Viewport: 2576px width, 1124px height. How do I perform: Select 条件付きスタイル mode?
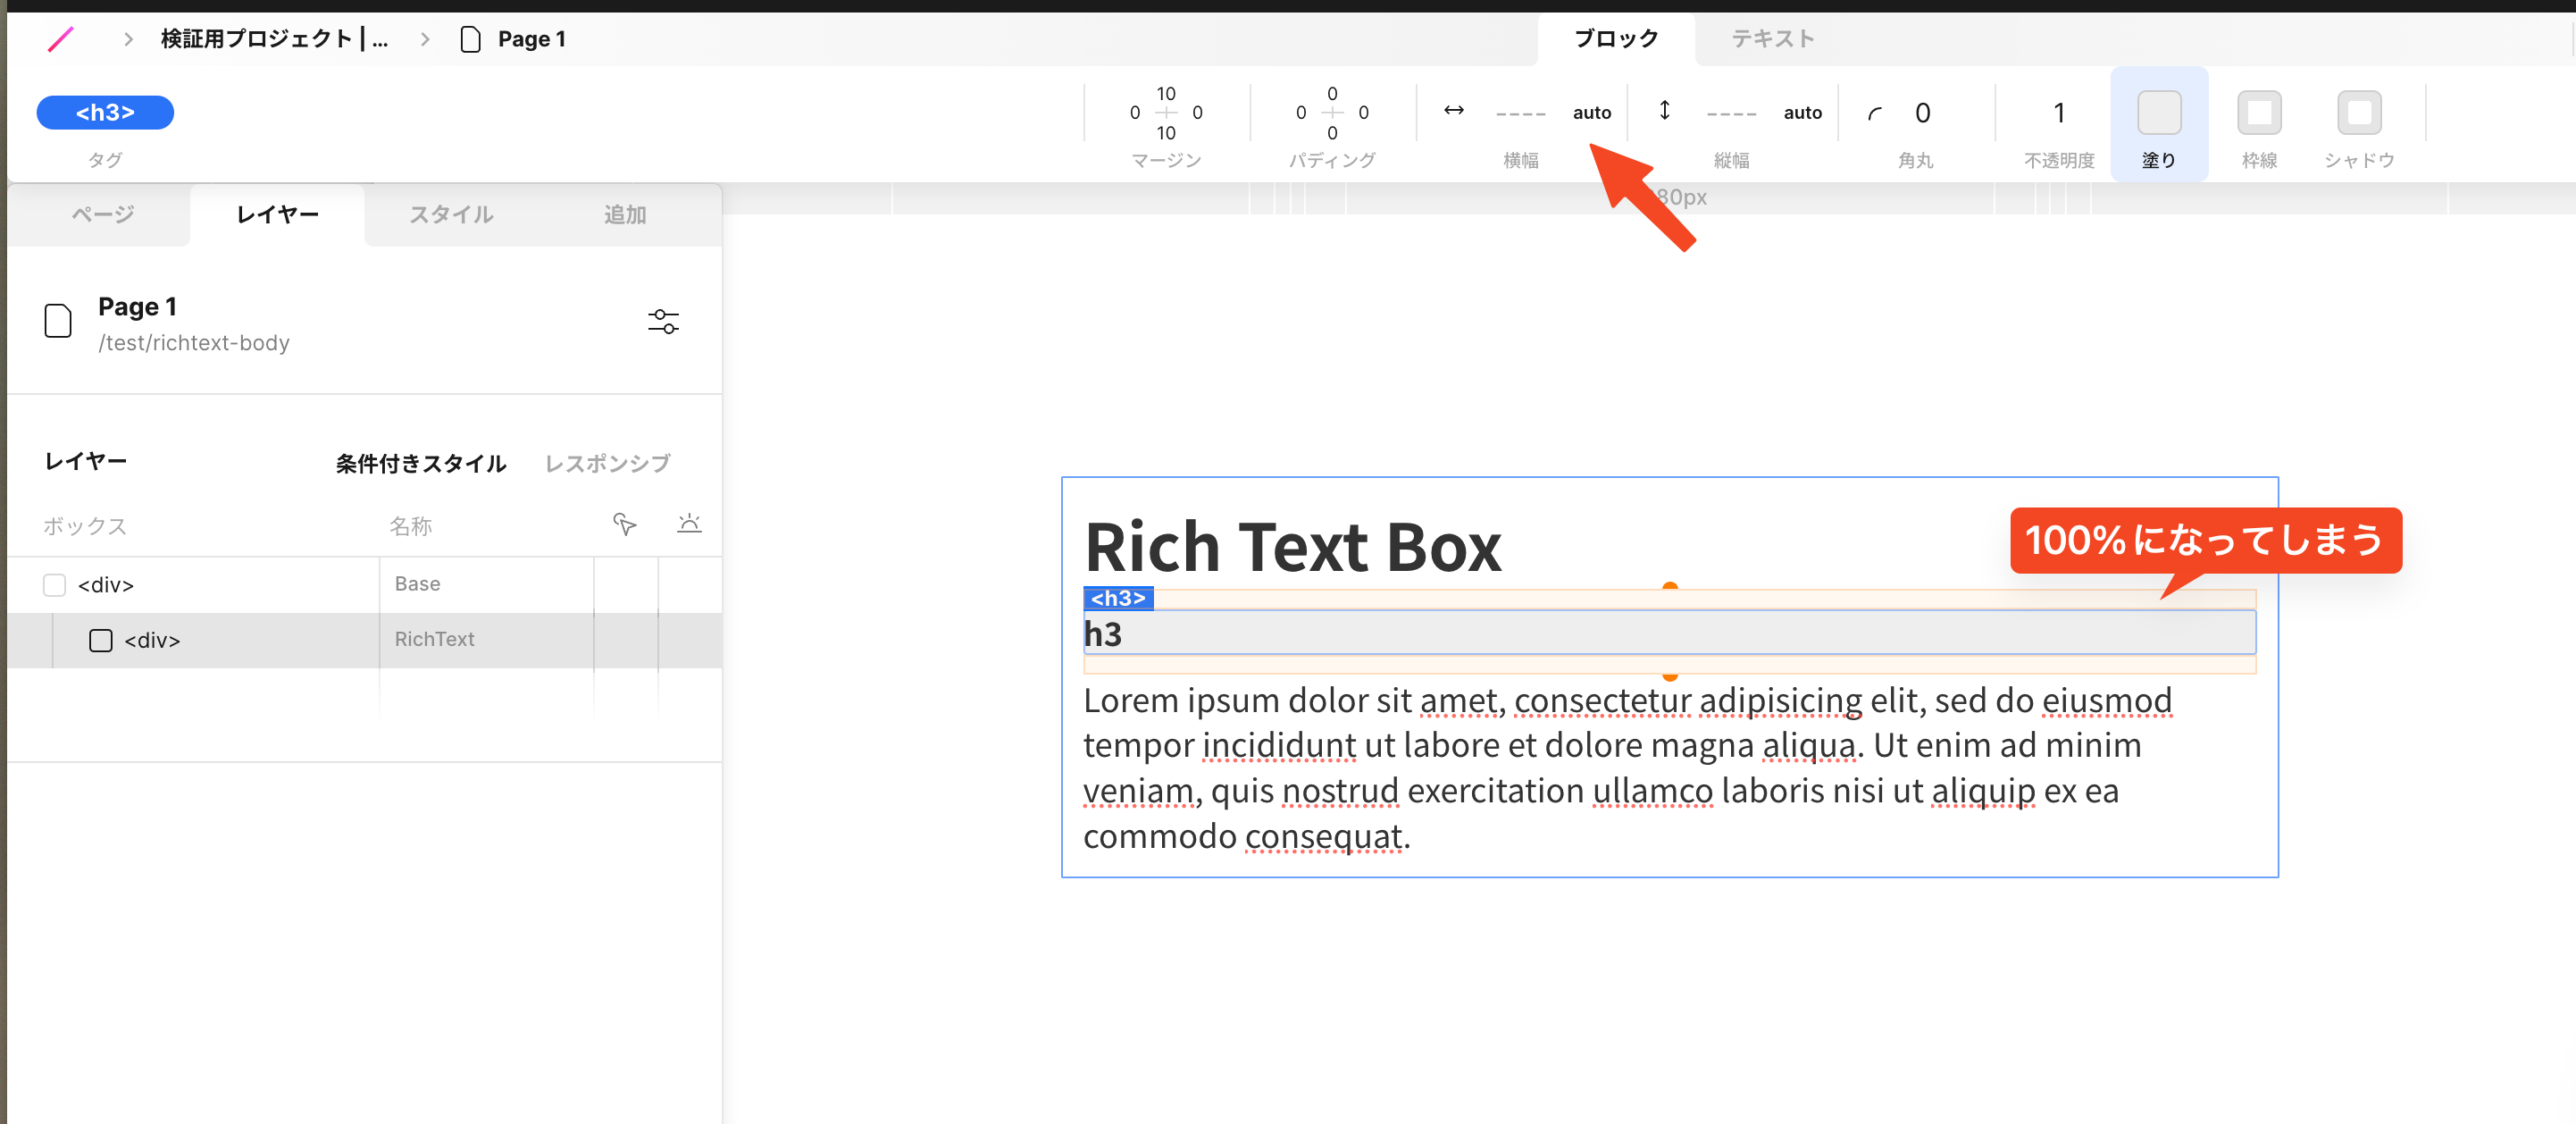(421, 463)
